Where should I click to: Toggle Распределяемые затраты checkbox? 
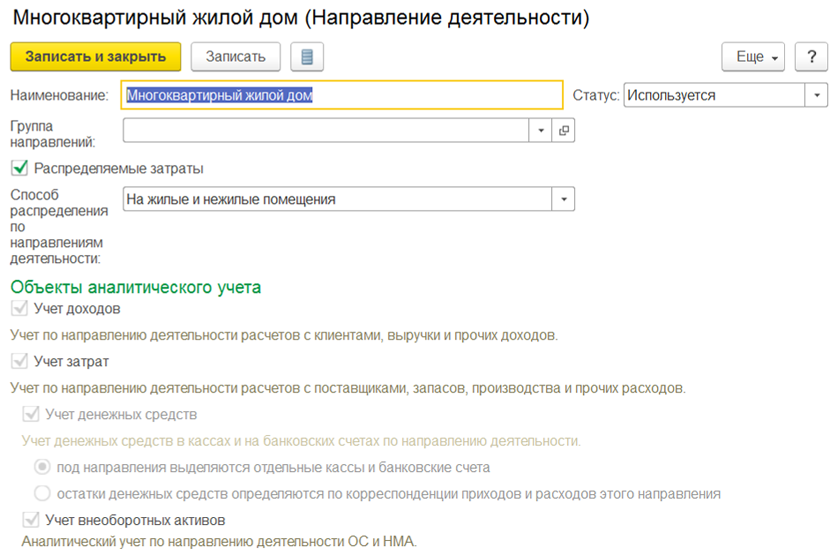[x=20, y=168]
